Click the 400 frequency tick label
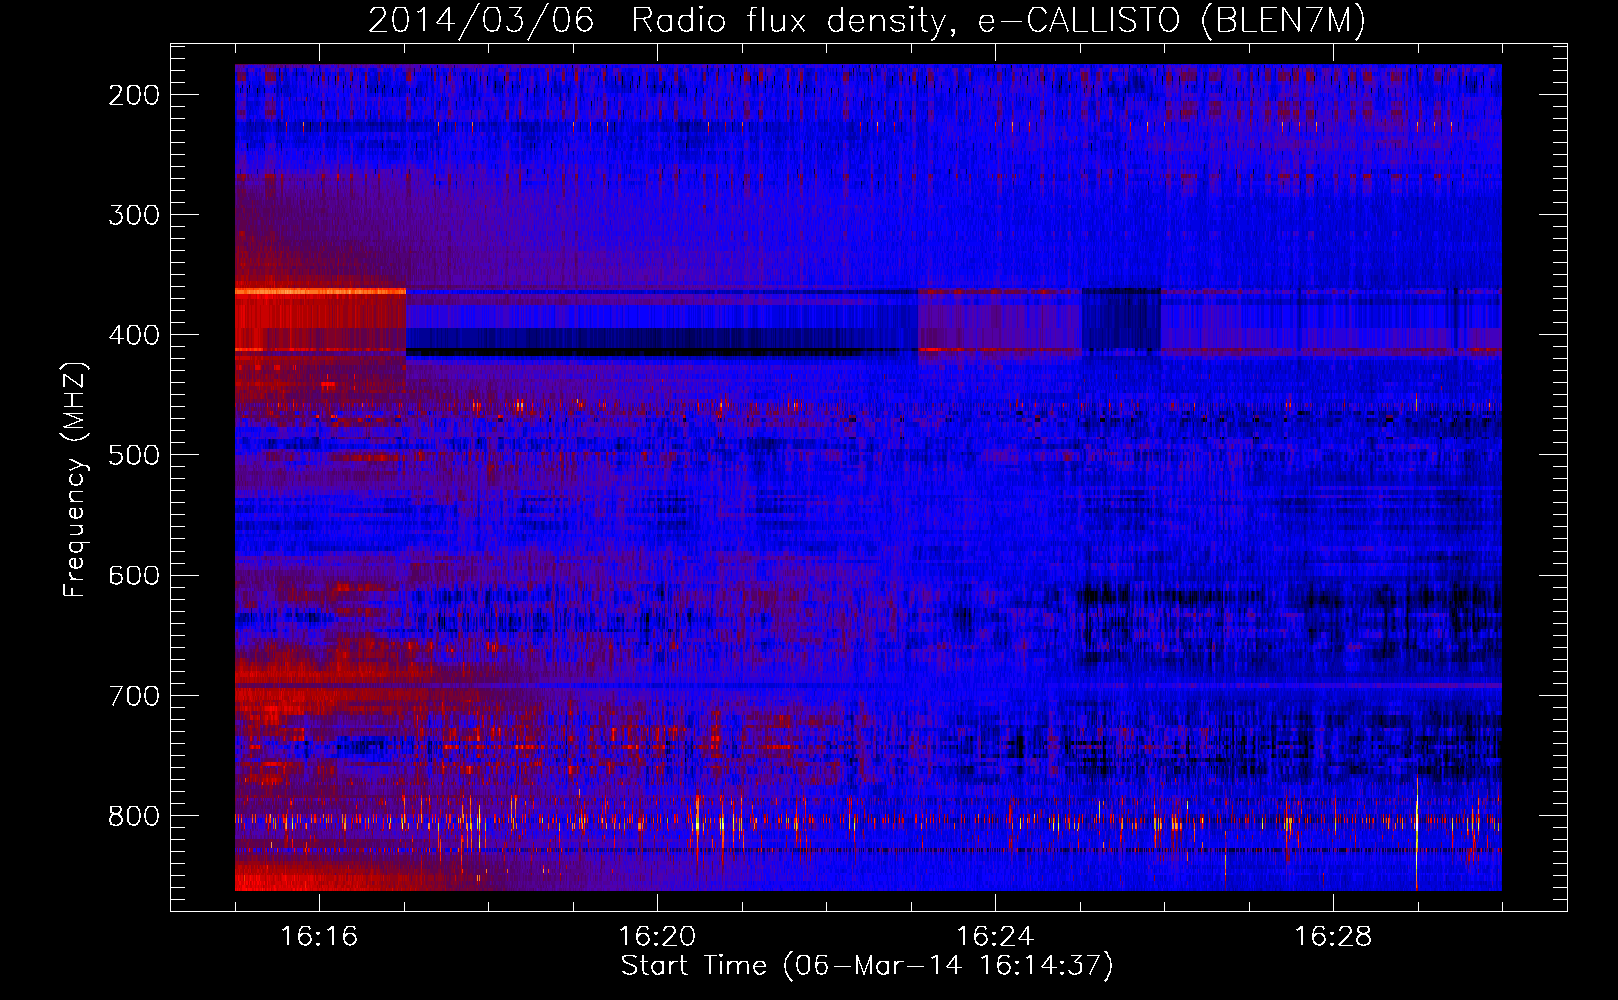This screenshot has height=1000, width=1618. pyautogui.click(x=133, y=335)
